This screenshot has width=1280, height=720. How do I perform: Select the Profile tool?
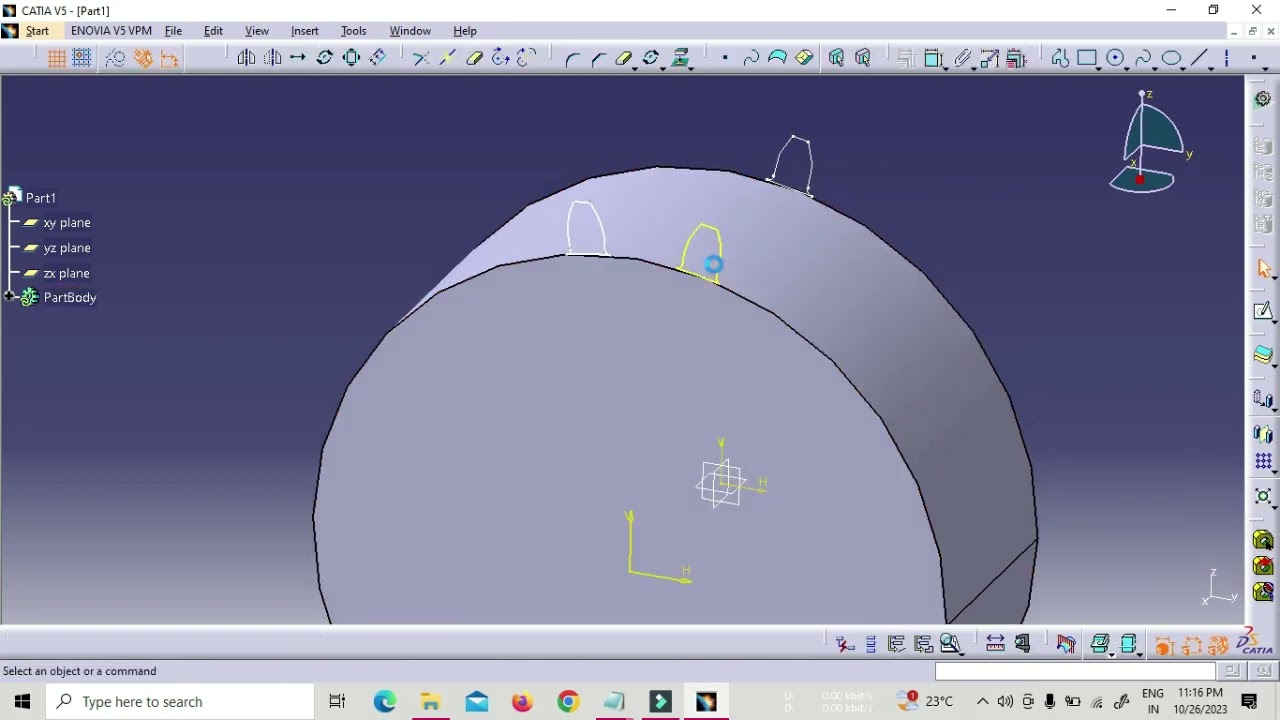tap(1060, 58)
